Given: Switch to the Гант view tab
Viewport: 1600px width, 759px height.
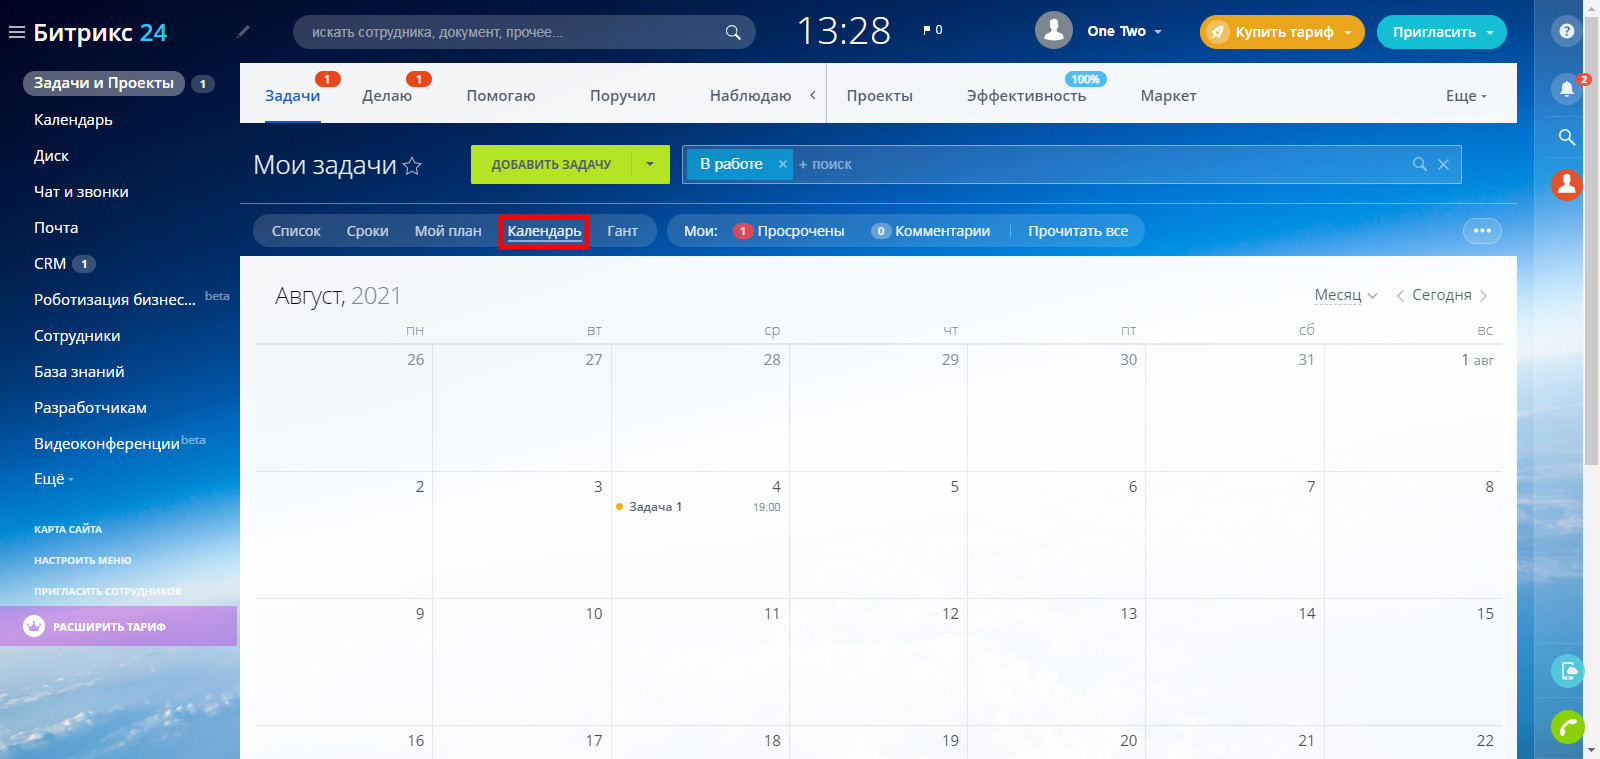Looking at the screenshot, I should [622, 231].
